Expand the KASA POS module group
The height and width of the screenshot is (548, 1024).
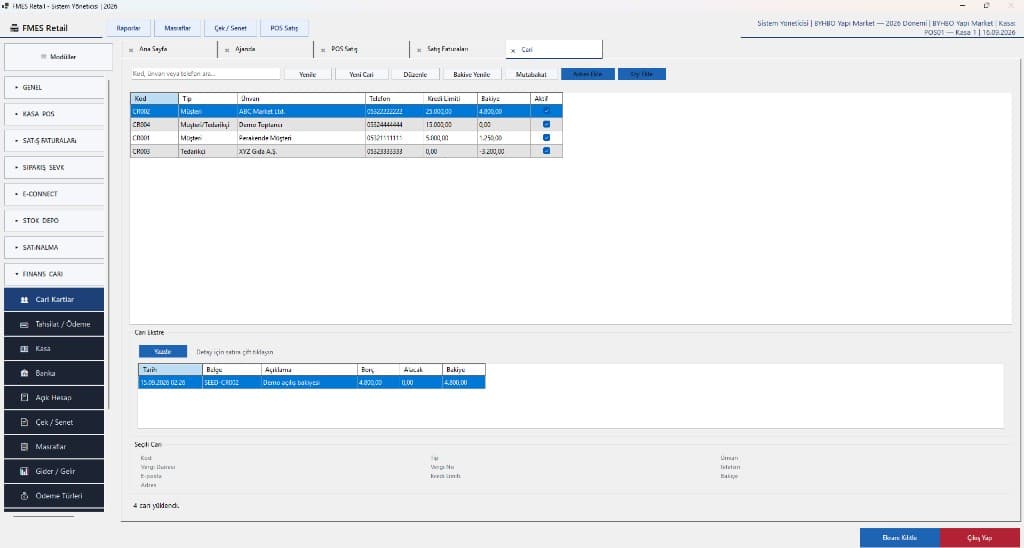(54, 114)
